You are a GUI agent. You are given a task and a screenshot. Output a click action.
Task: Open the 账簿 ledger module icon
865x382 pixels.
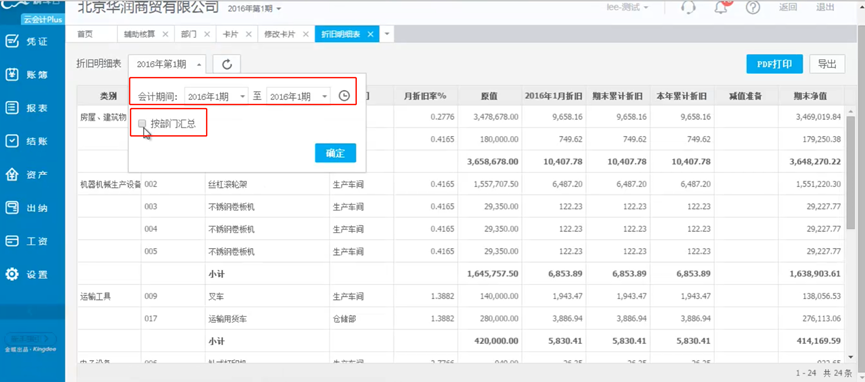pyautogui.click(x=12, y=75)
